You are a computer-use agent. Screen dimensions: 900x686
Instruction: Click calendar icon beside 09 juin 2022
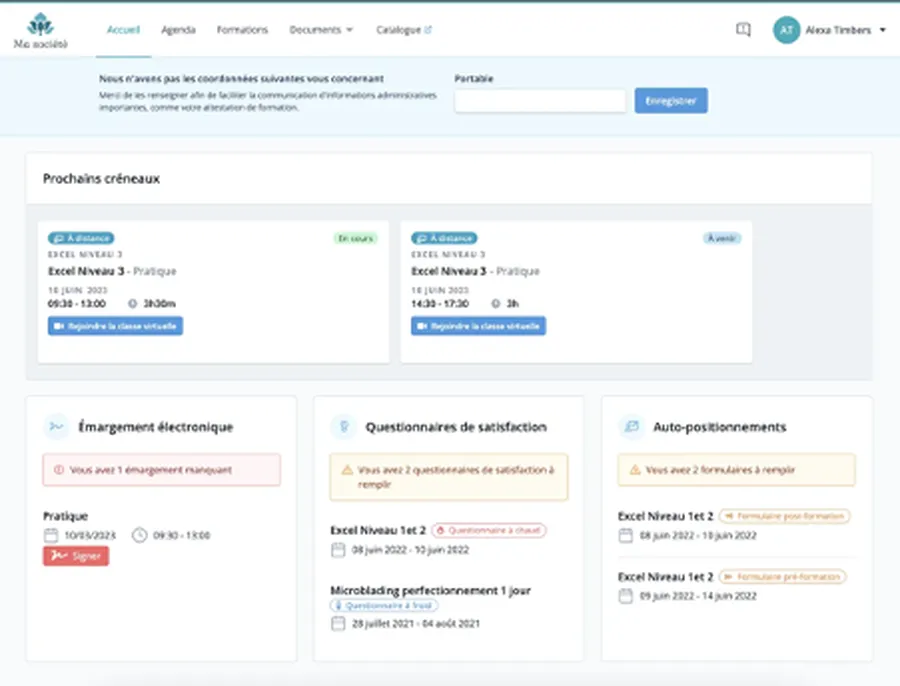[x=626, y=596]
